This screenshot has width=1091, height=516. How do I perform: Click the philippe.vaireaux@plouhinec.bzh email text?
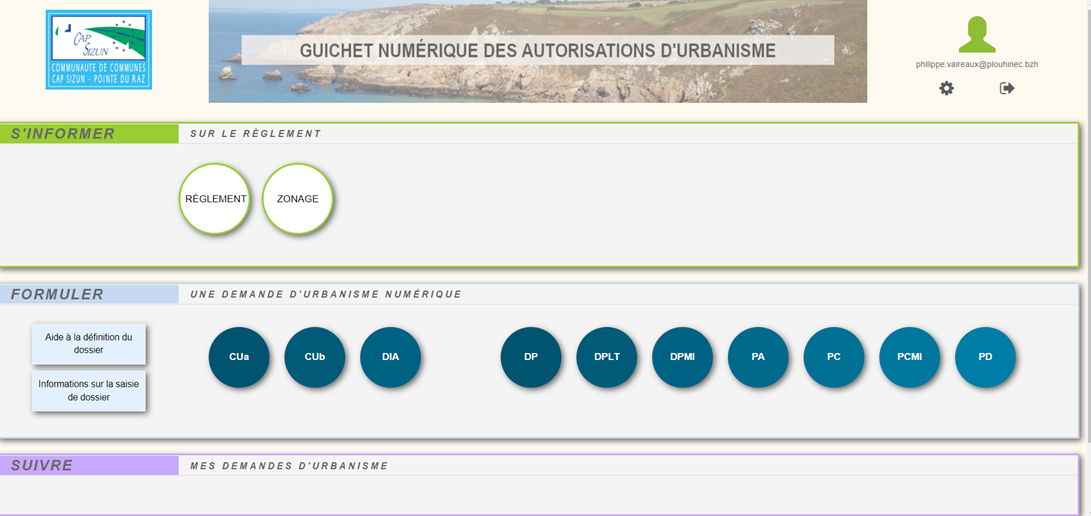pos(977,64)
